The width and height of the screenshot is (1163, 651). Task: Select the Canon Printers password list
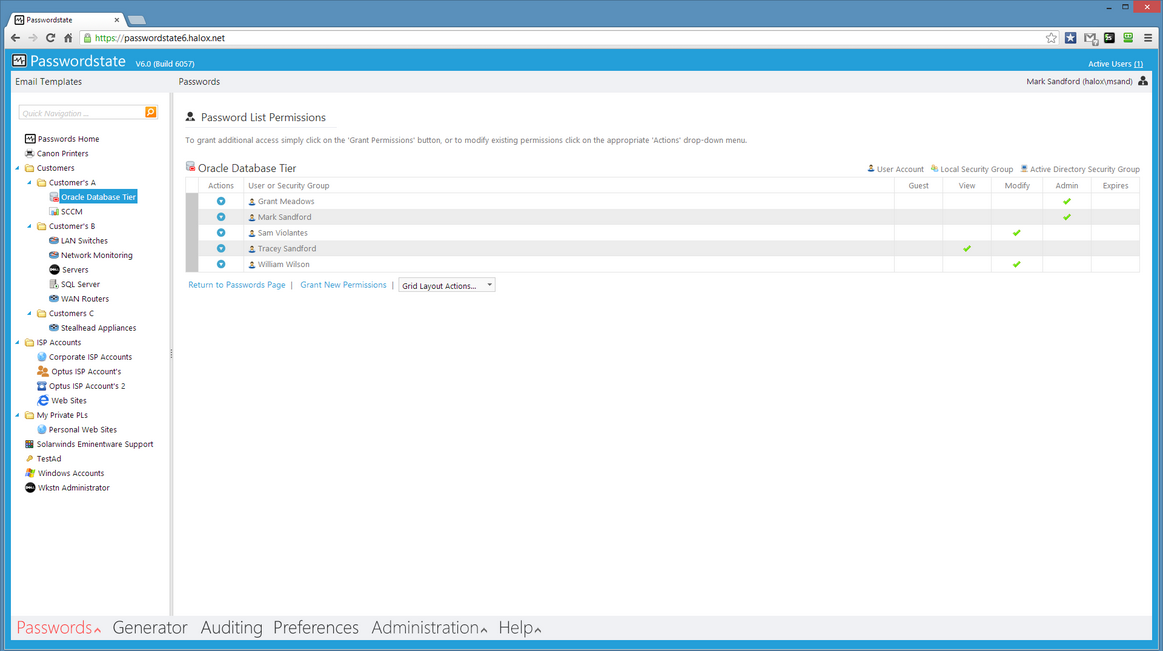tap(62, 153)
